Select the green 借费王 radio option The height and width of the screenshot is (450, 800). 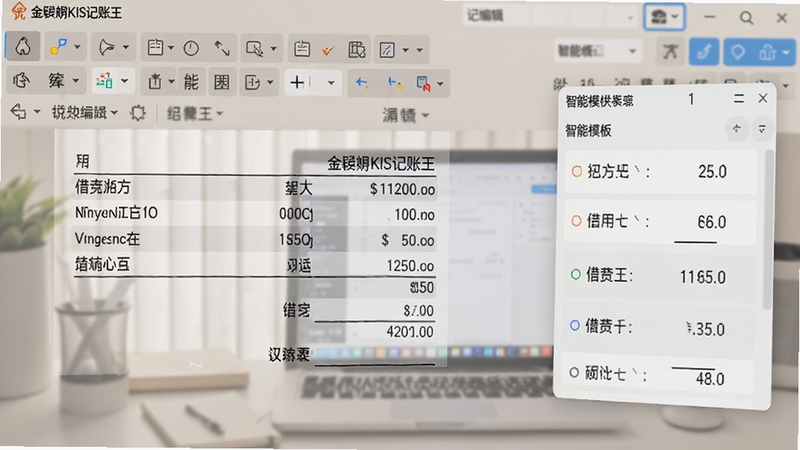[576, 274]
